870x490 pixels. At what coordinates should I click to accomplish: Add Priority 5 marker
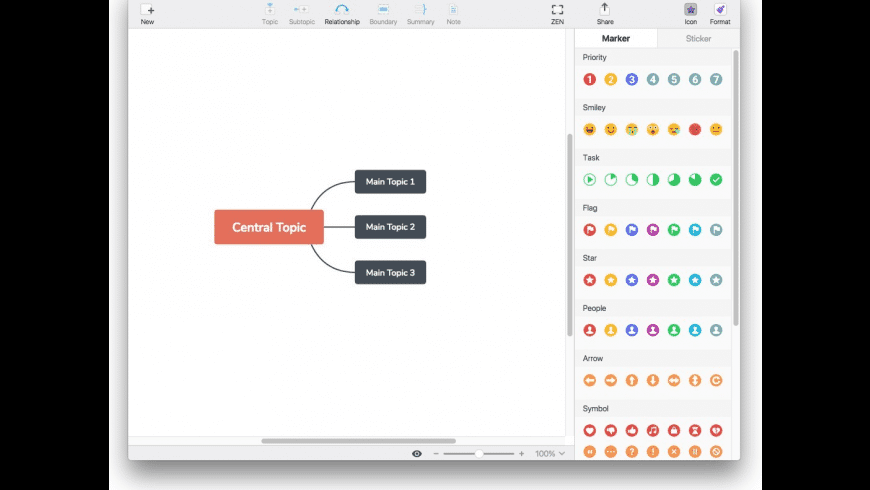coord(674,79)
